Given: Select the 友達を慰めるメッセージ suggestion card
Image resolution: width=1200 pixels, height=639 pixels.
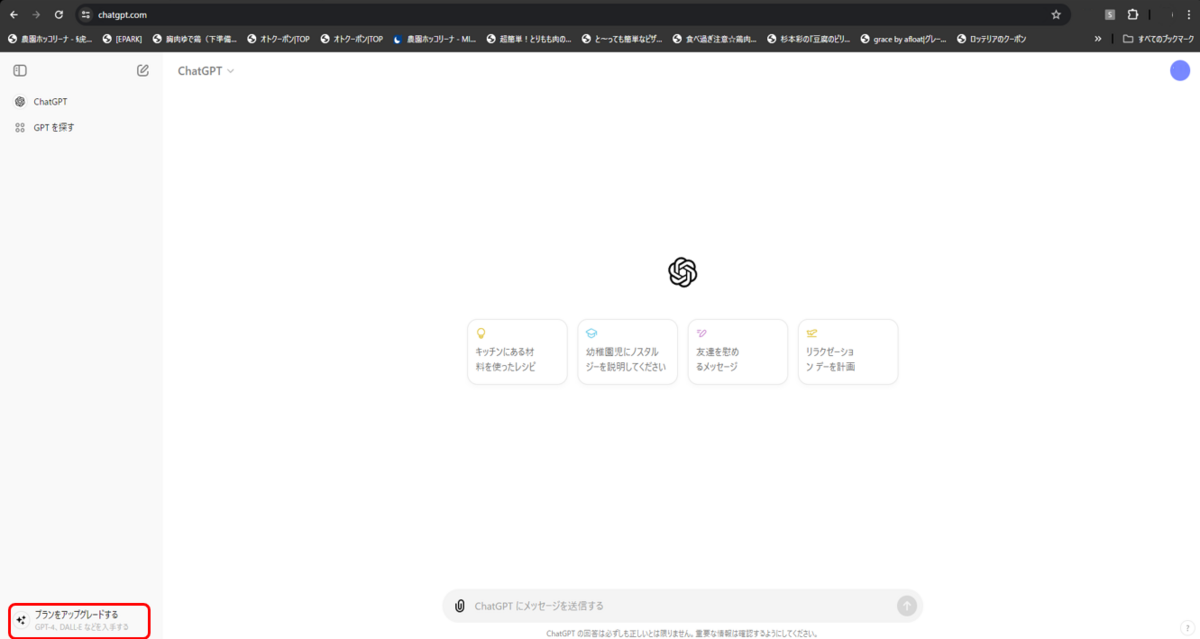Looking at the screenshot, I should 738,352.
